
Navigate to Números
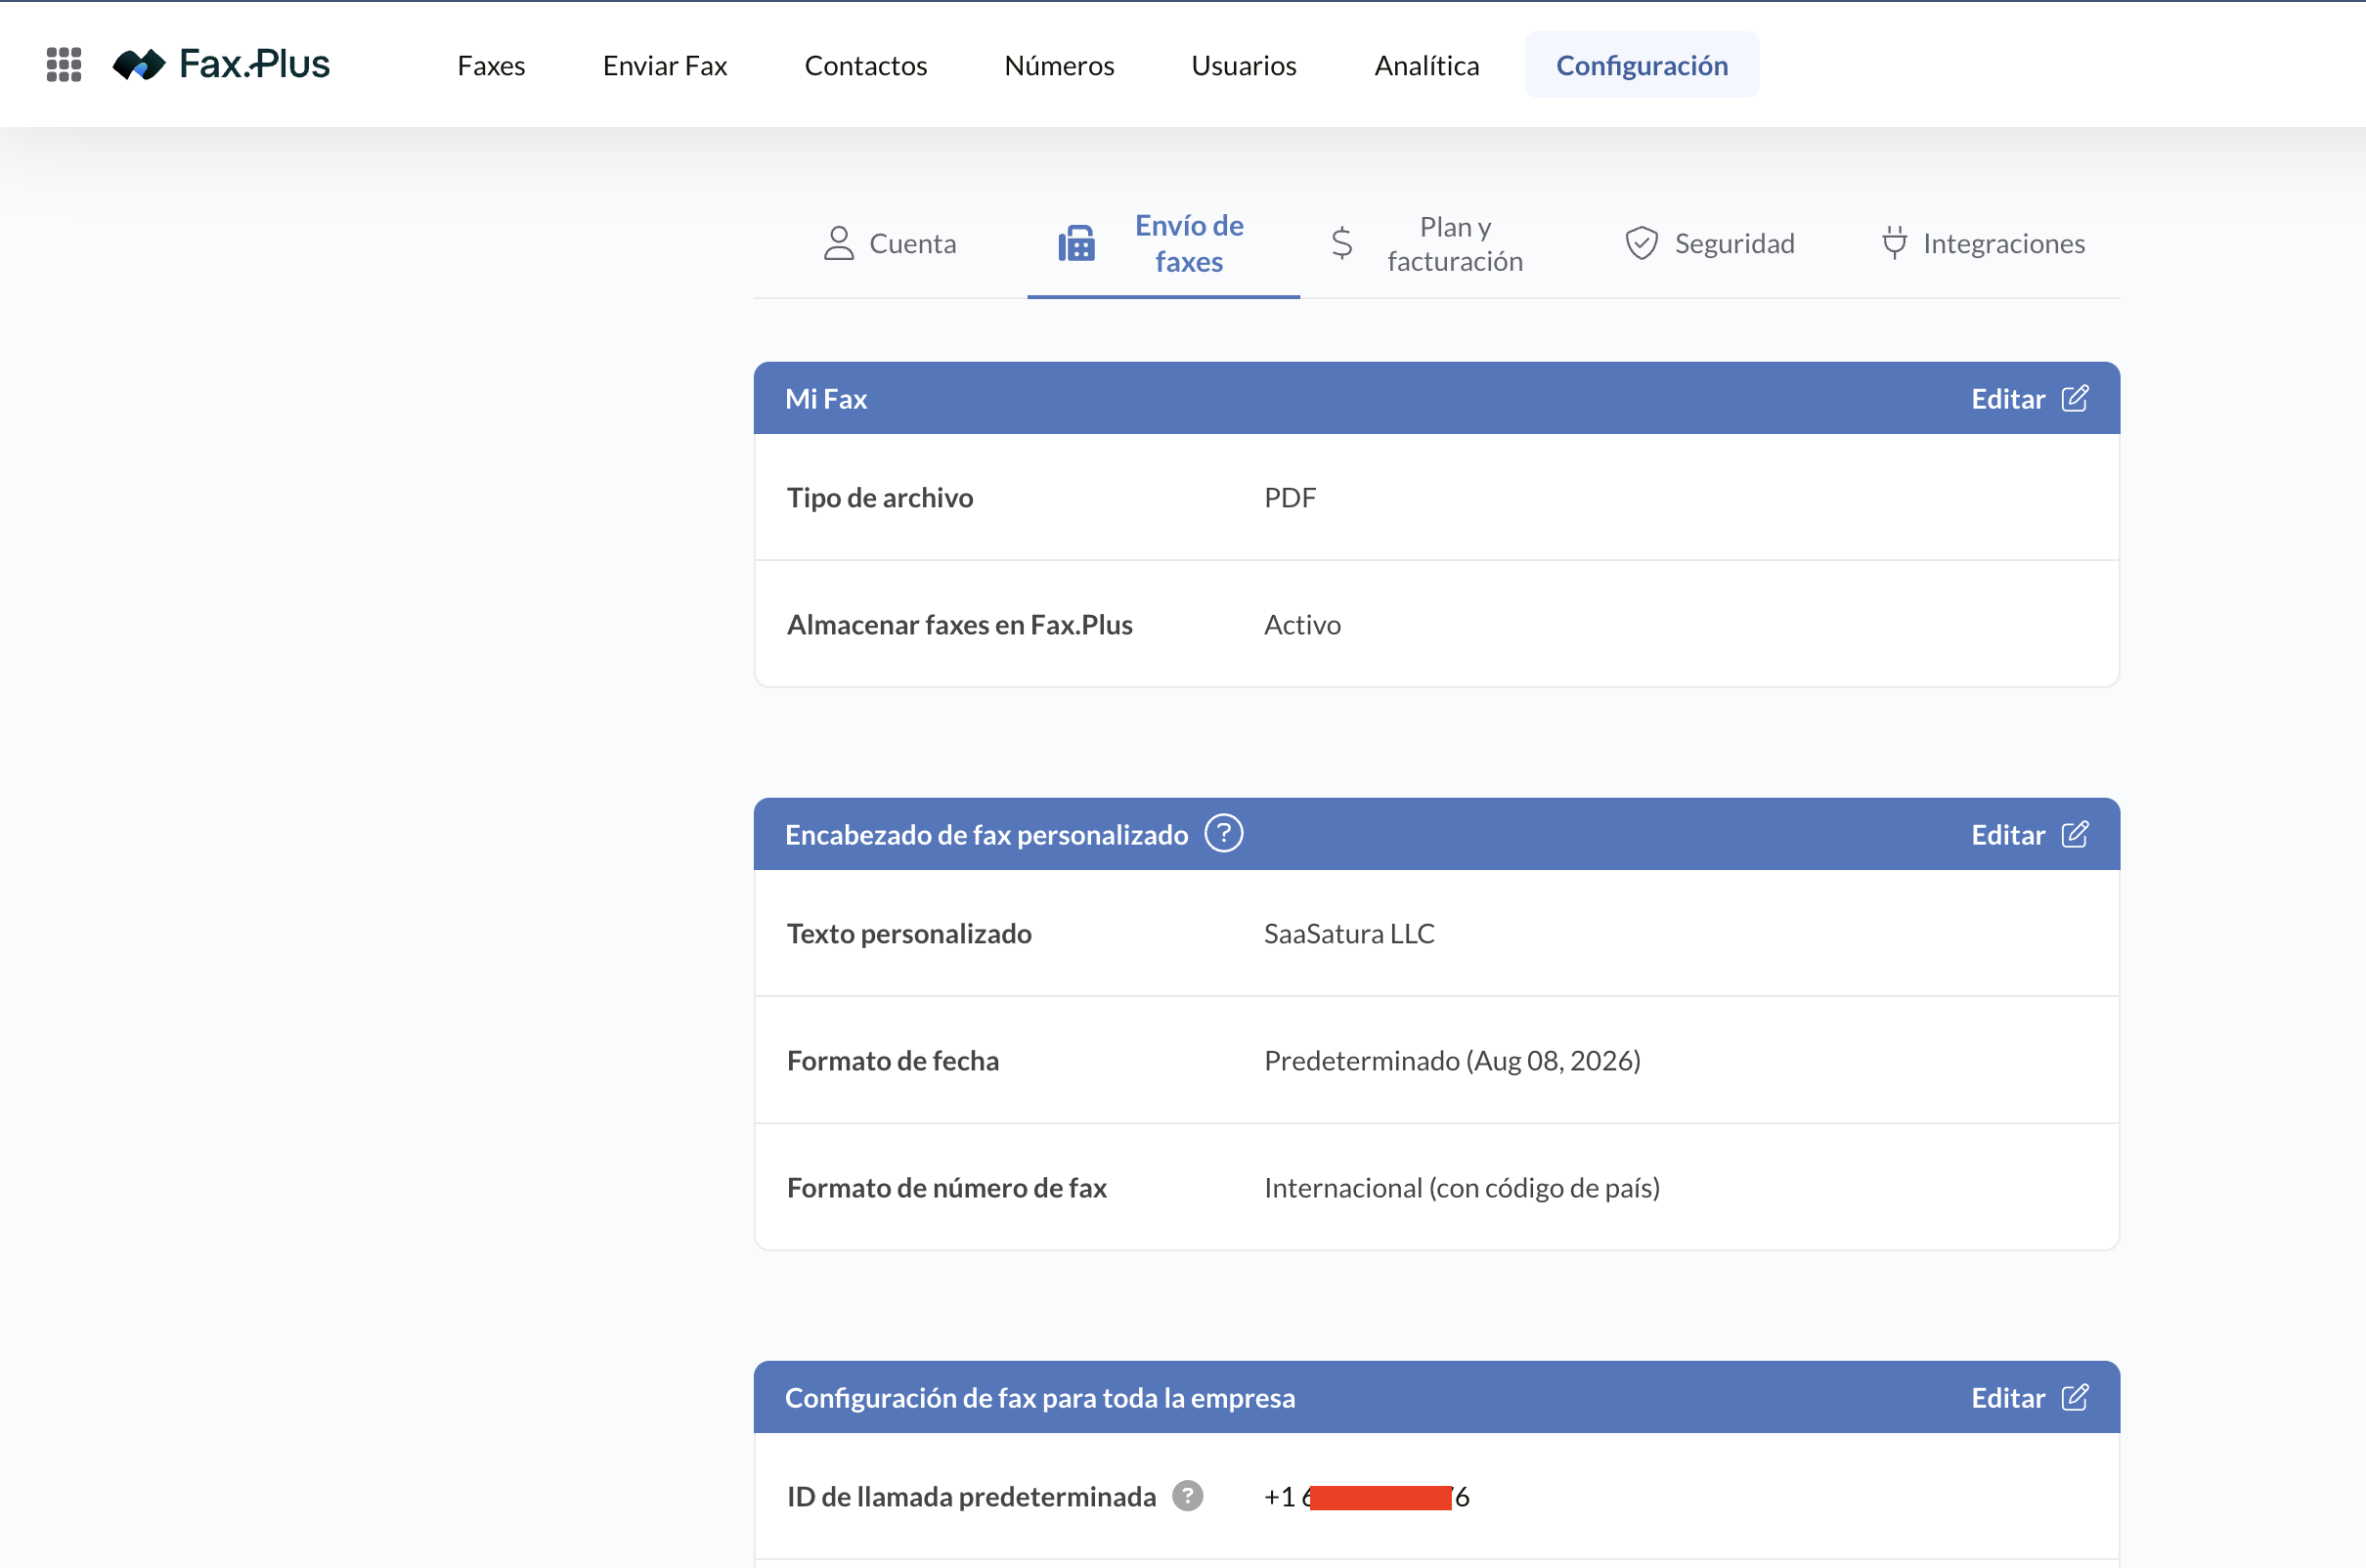click(x=1059, y=65)
